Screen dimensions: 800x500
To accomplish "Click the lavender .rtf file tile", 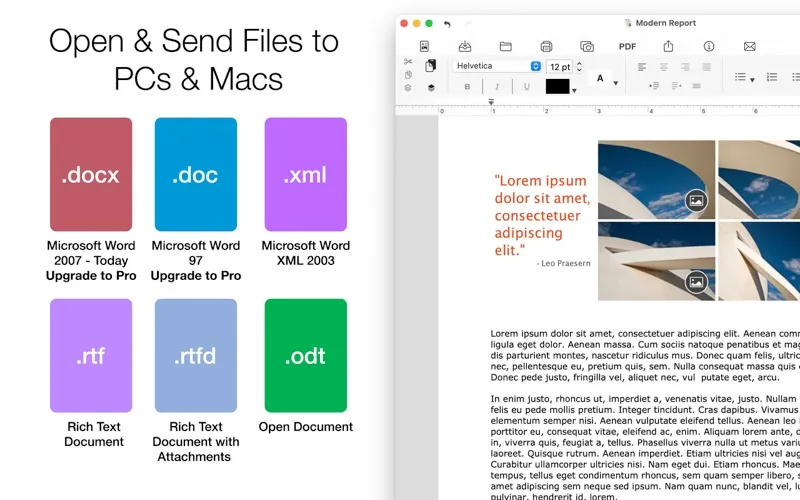I will [91, 356].
